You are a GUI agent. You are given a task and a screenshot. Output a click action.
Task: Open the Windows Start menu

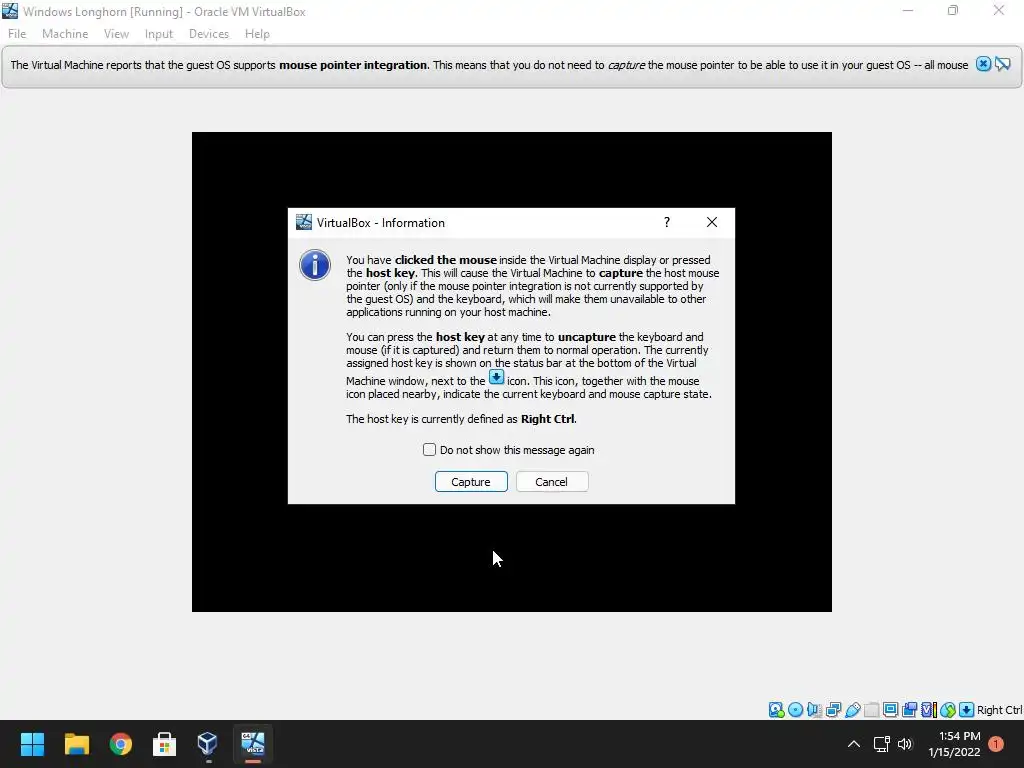[32, 744]
